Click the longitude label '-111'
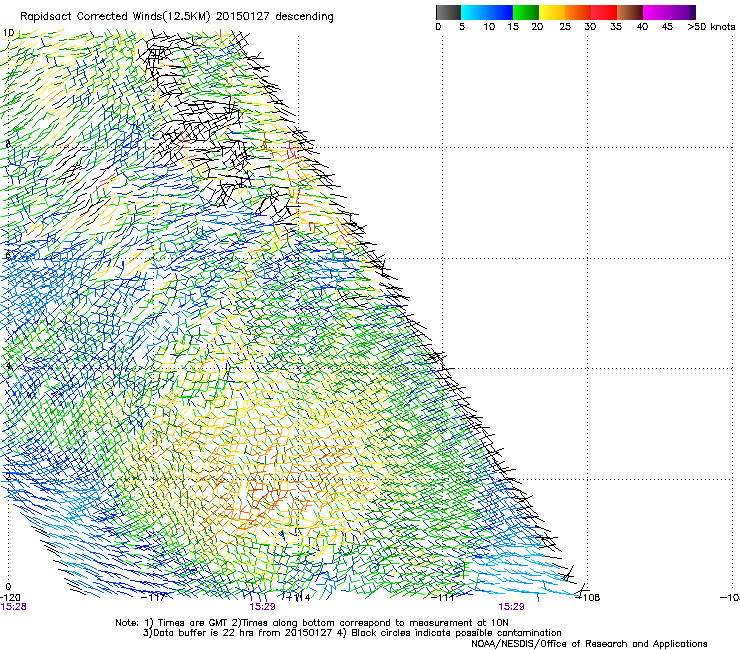The image size is (740, 650). (x=443, y=598)
